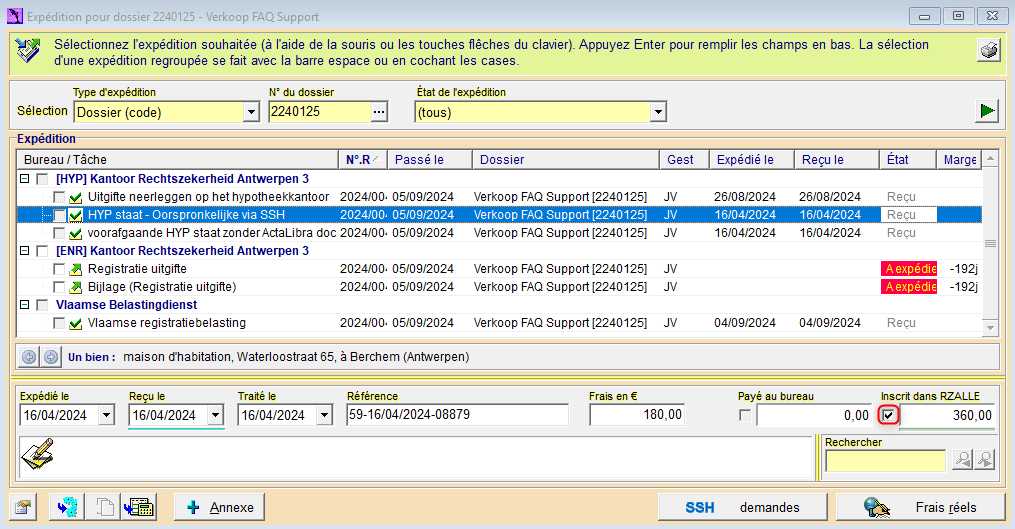Click status icon of Registratie uitgifte row
1015x529 pixels.
pyautogui.click(x=76, y=269)
